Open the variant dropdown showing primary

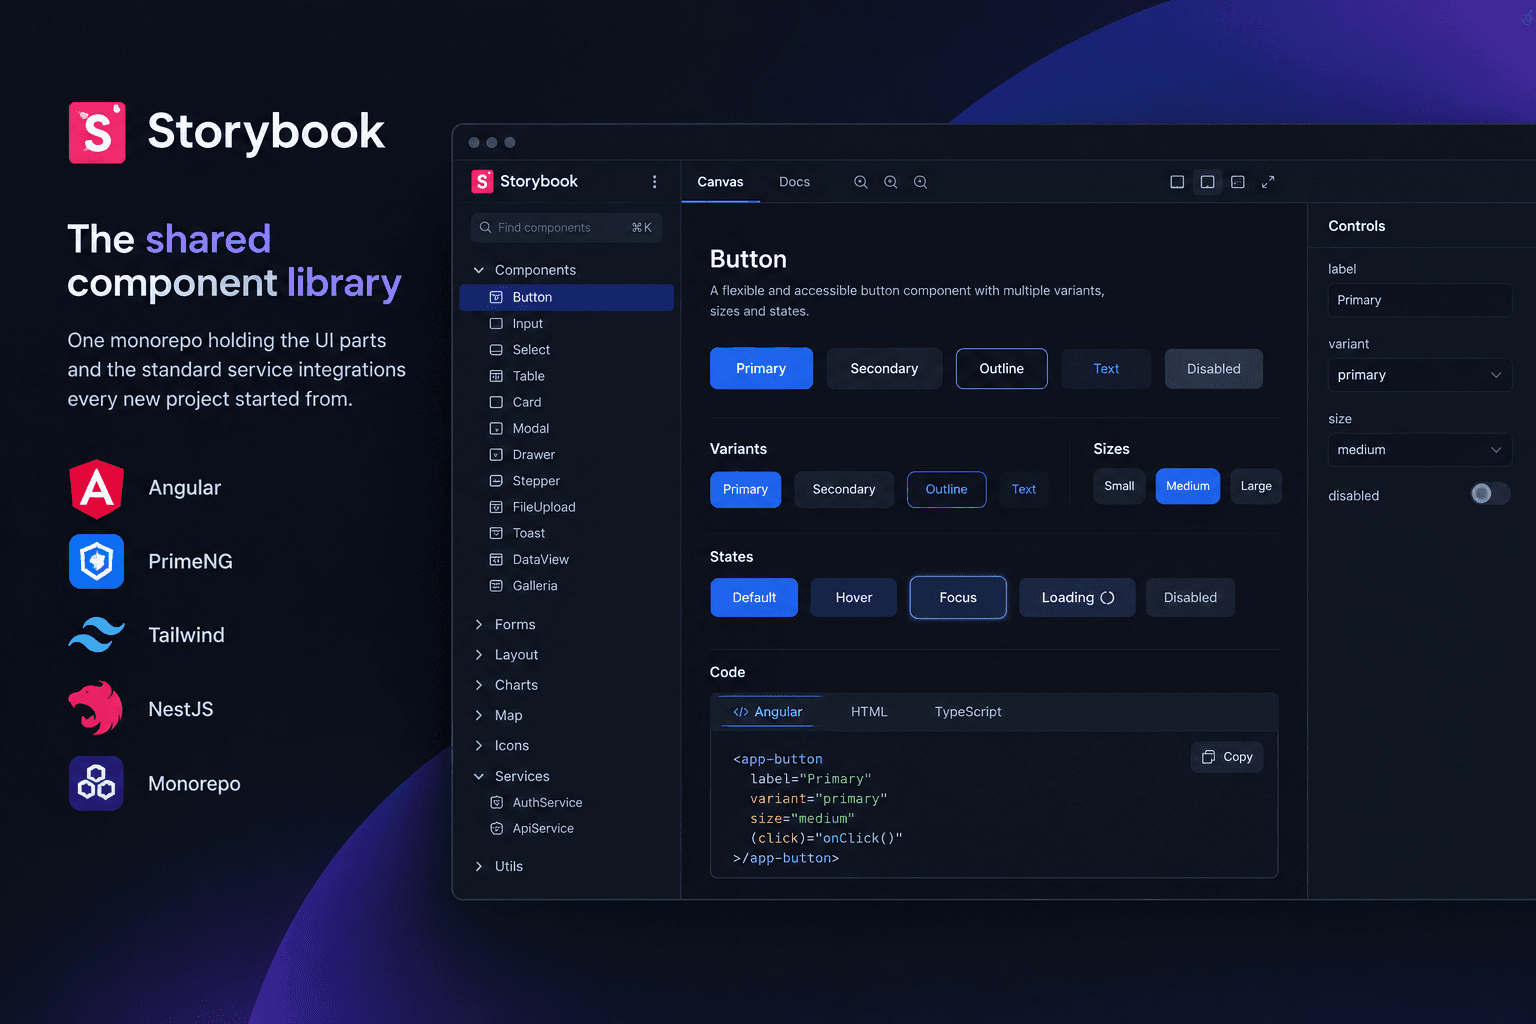(x=1420, y=375)
